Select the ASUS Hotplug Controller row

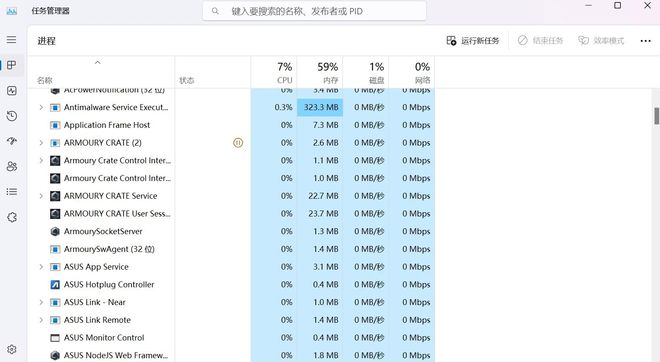pos(231,285)
